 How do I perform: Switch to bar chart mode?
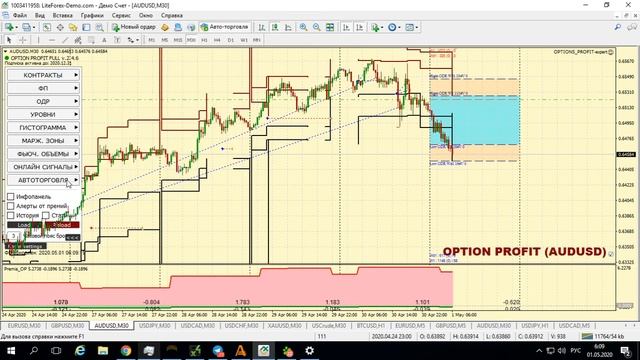point(262,27)
